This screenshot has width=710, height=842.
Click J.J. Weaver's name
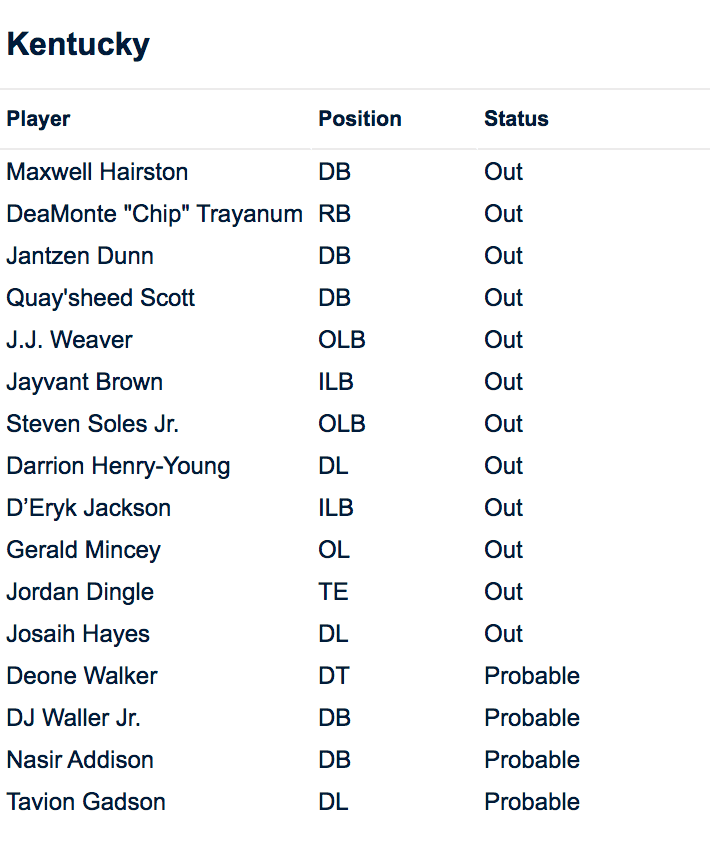[x=69, y=340]
